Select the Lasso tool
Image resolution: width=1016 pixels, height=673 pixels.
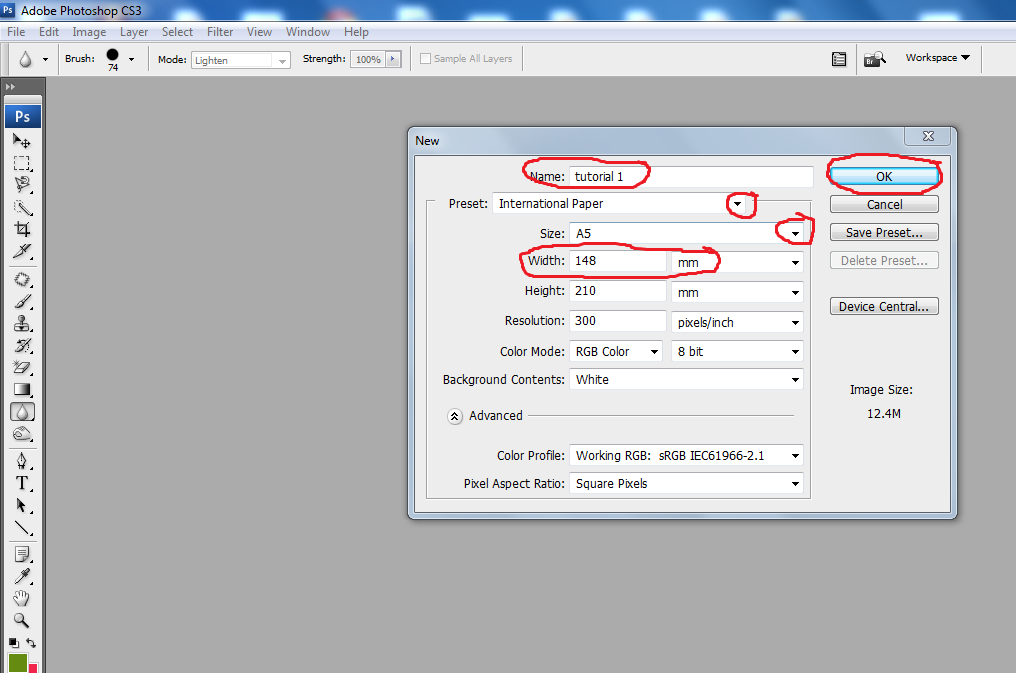pyautogui.click(x=22, y=185)
